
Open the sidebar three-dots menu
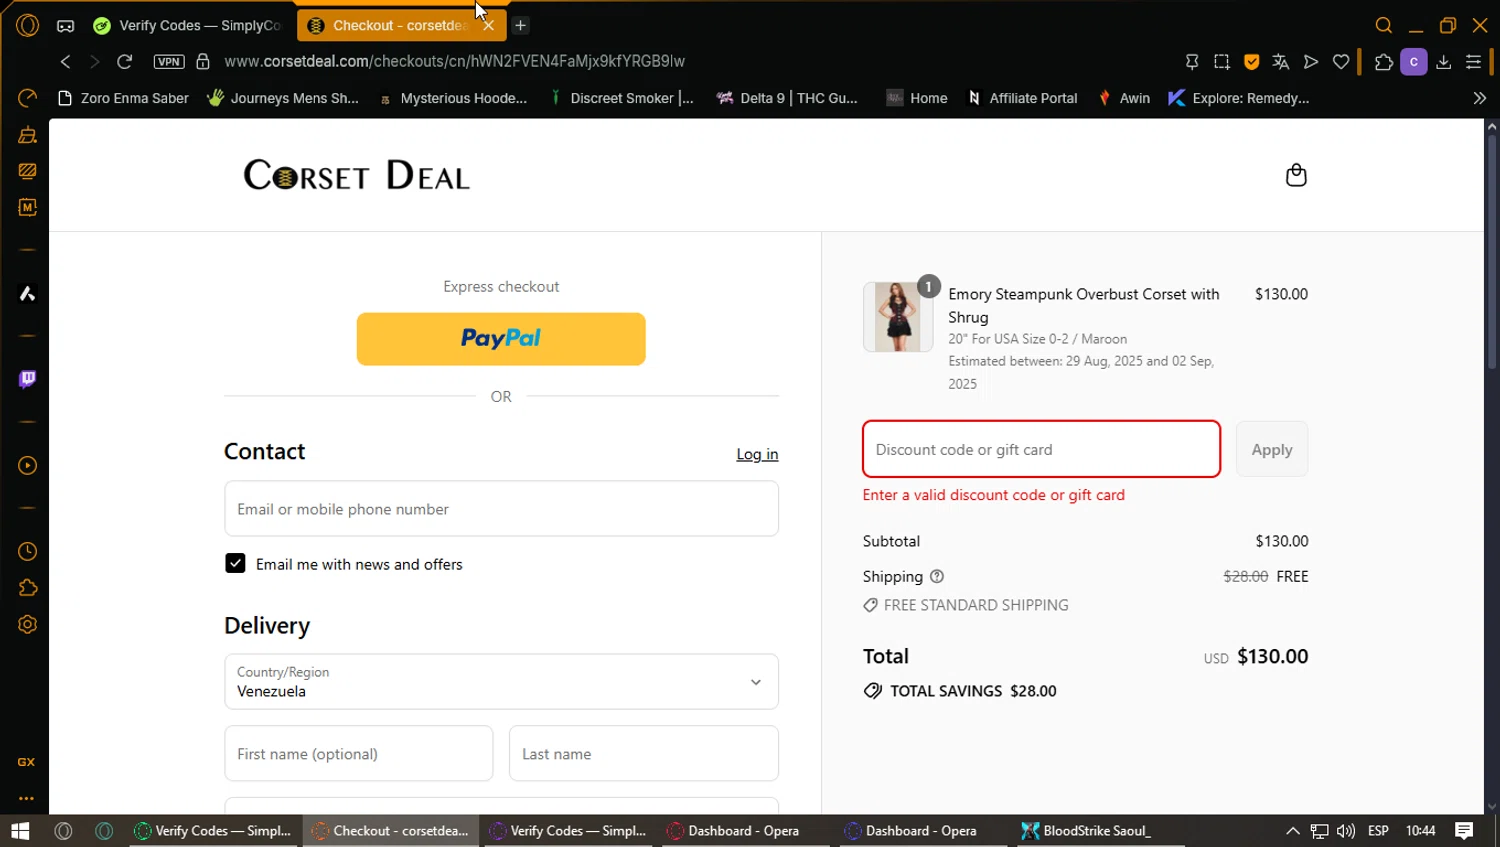(x=27, y=798)
